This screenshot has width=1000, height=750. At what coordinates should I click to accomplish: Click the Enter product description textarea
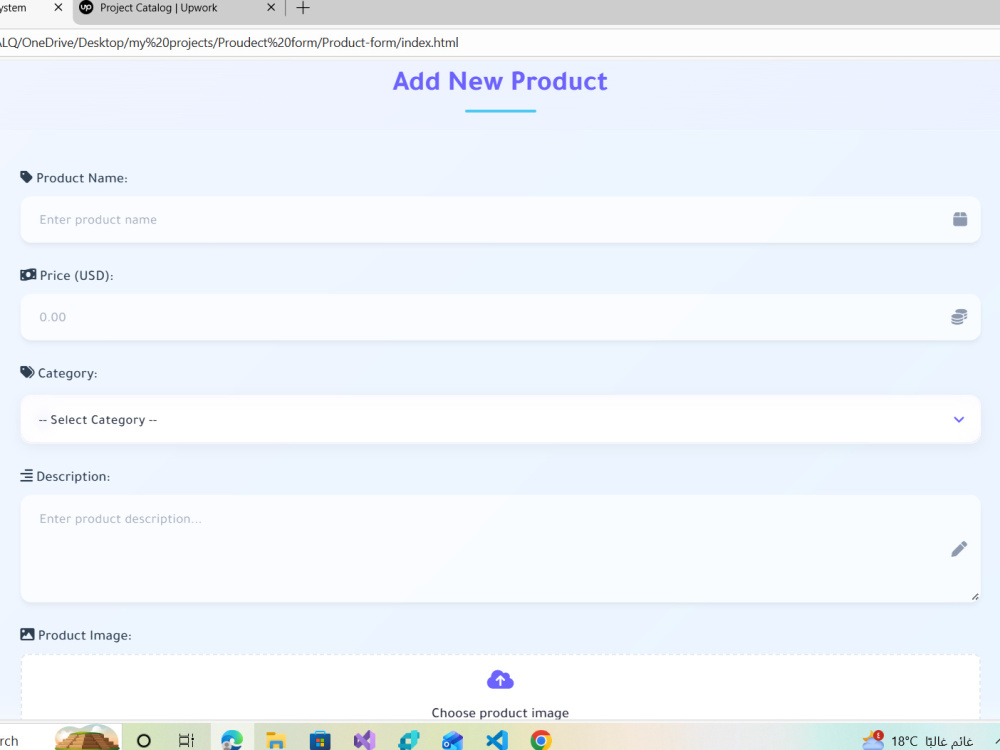[x=500, y=548]
